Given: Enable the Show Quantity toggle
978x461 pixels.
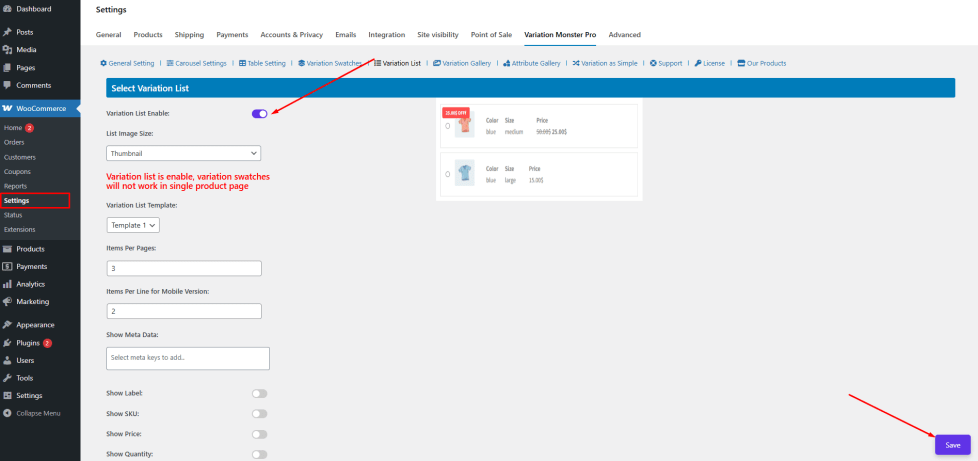Looking at the screenshot, I should coord(259,455).
